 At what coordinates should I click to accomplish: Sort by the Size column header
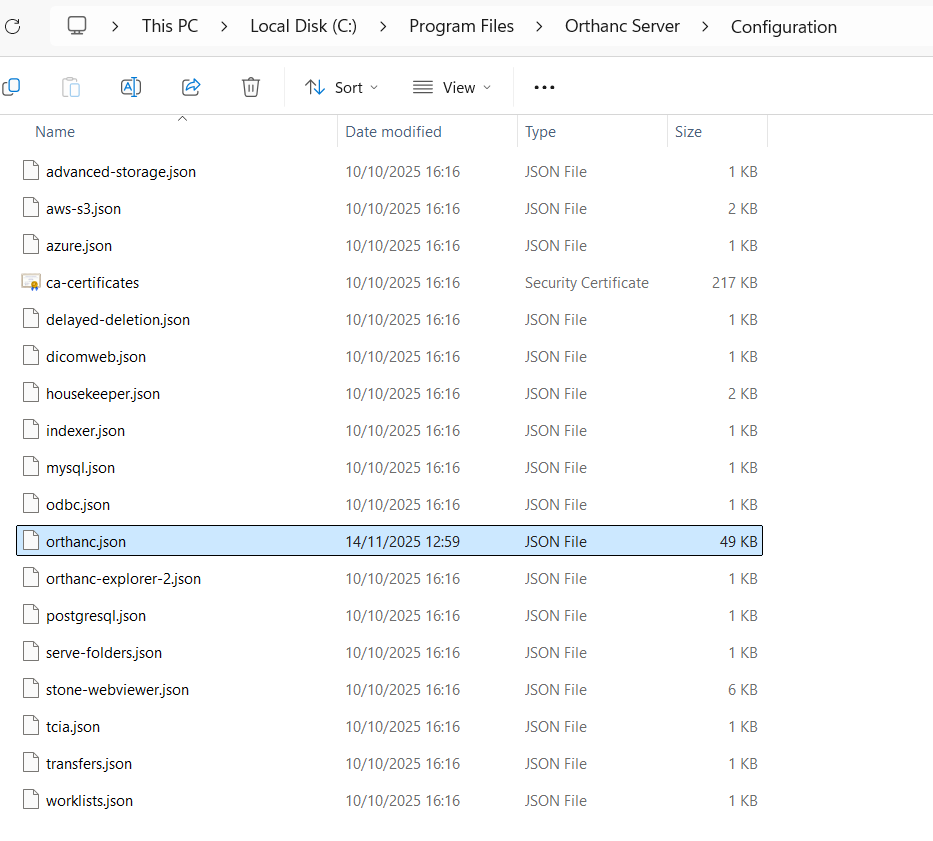pos(688,132)
